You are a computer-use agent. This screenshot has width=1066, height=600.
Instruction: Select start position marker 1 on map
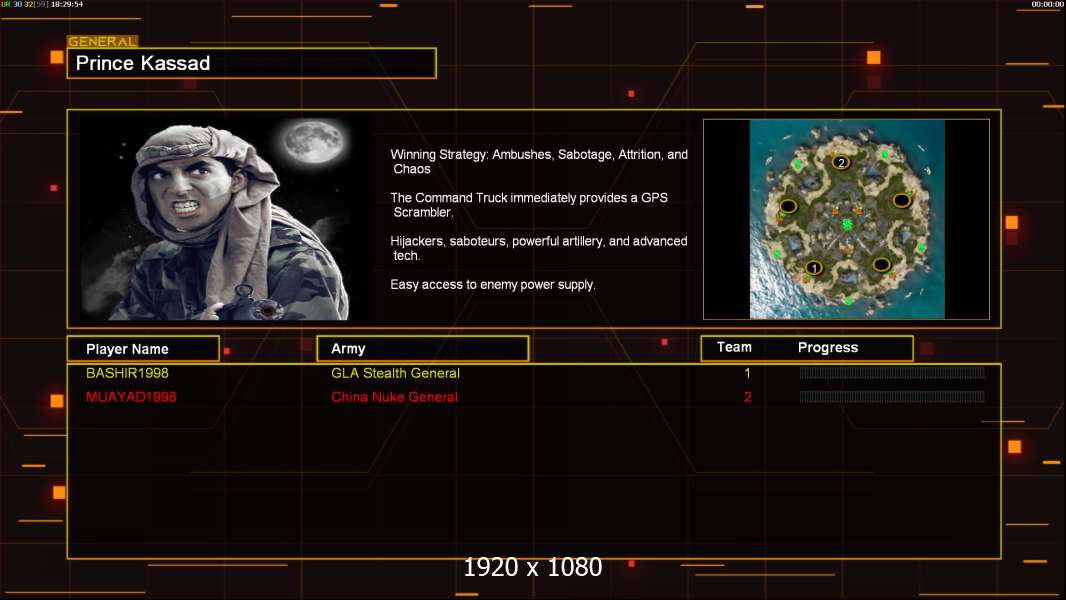point(814,268)
